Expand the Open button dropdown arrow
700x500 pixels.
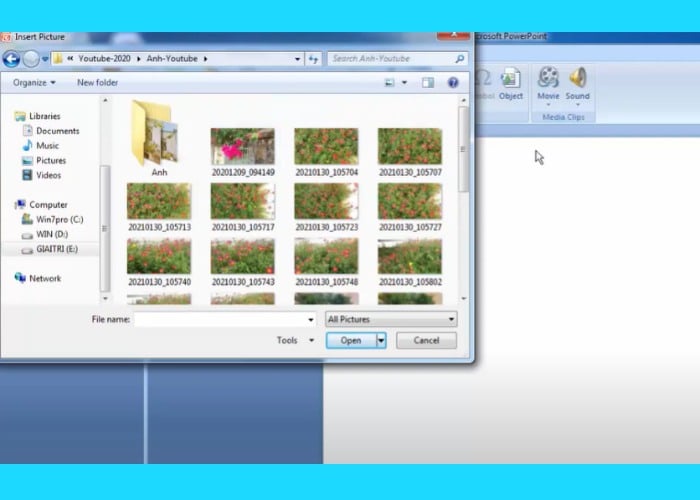[x=381, y=341]
